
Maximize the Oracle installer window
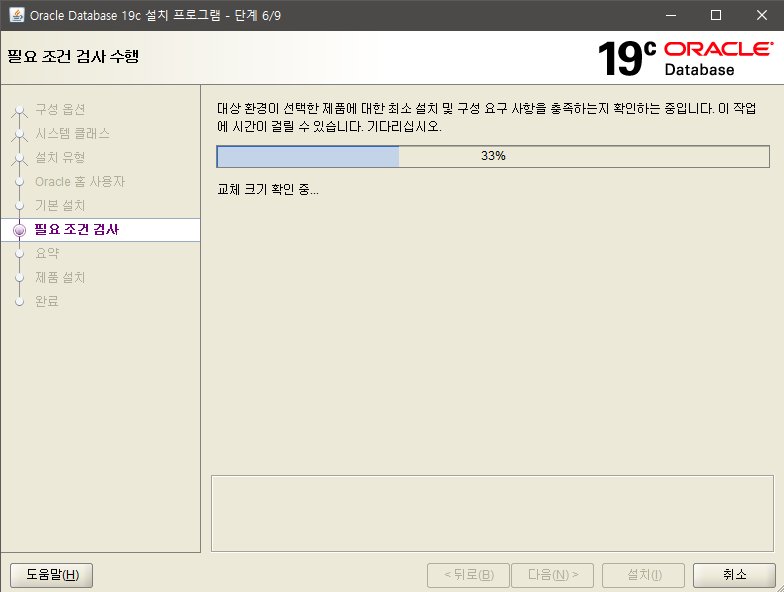pos(716,16)
